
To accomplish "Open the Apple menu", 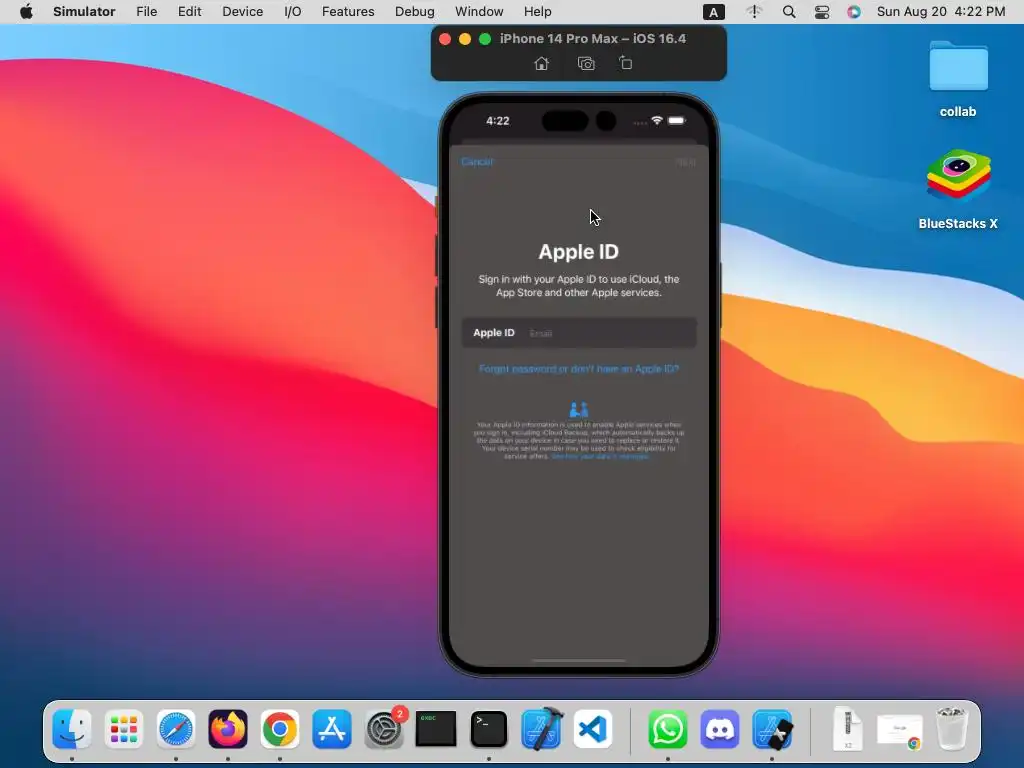I will 26,12.
